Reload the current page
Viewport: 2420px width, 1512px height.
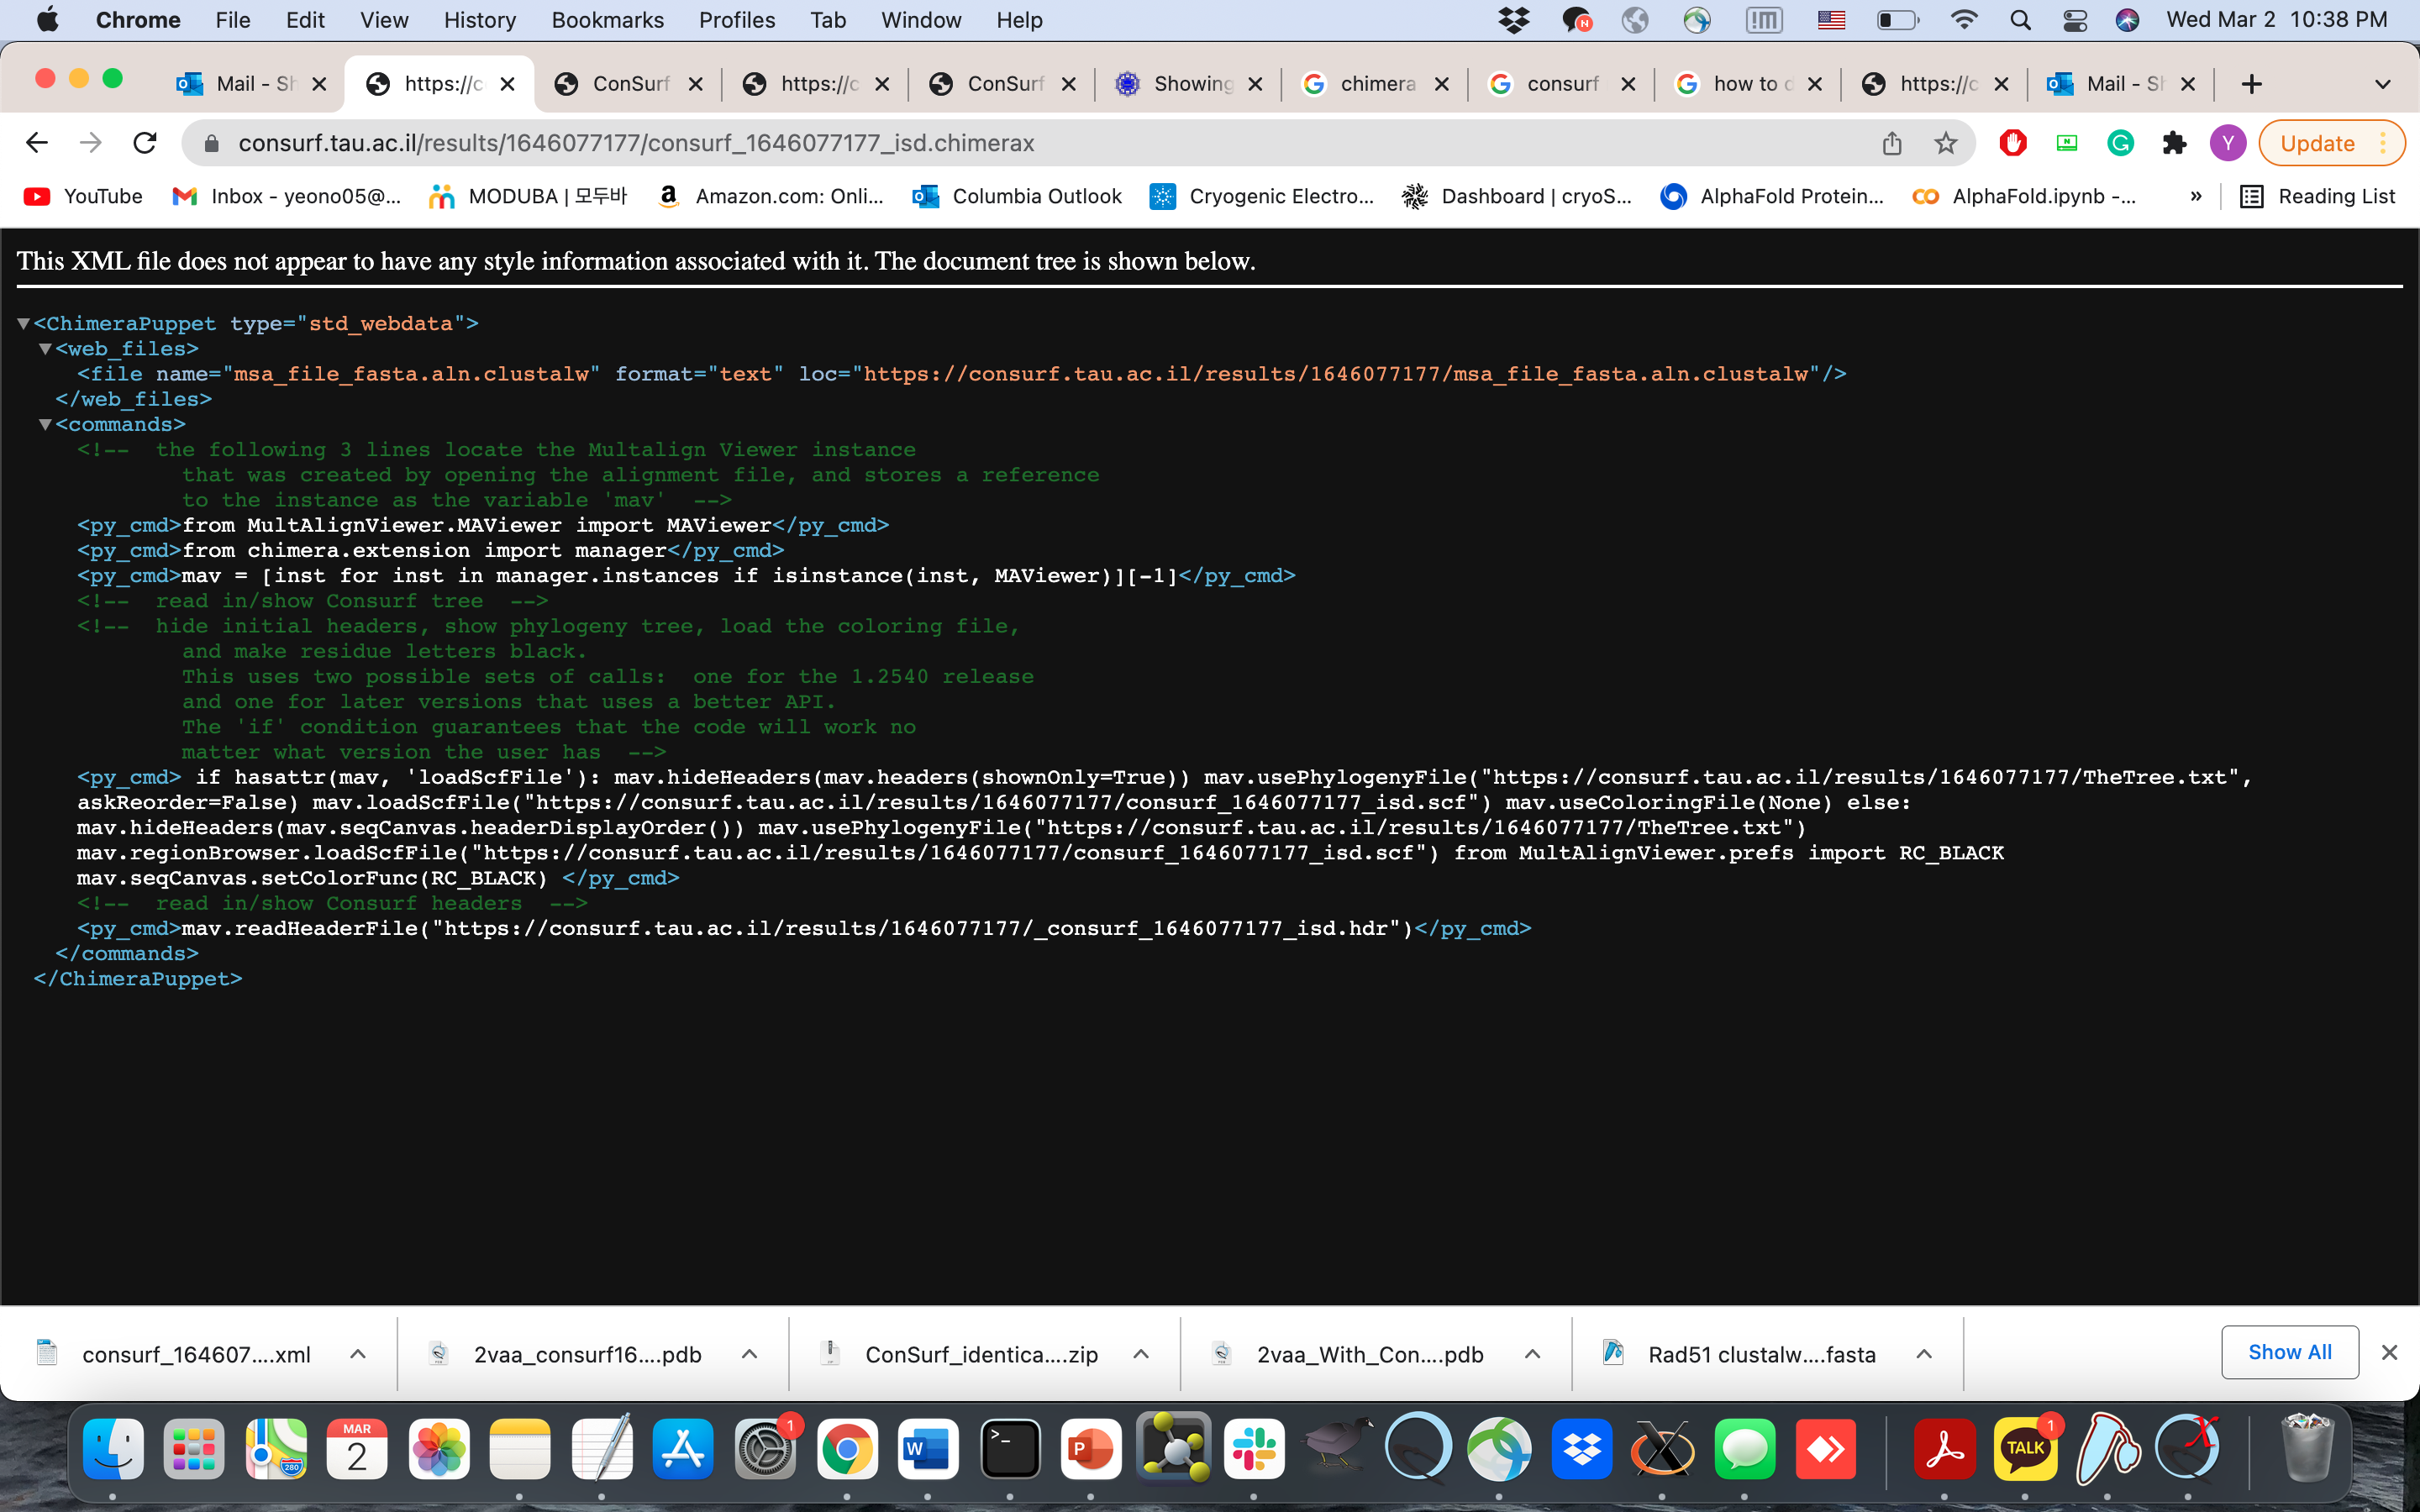click(x=145, y=143)
